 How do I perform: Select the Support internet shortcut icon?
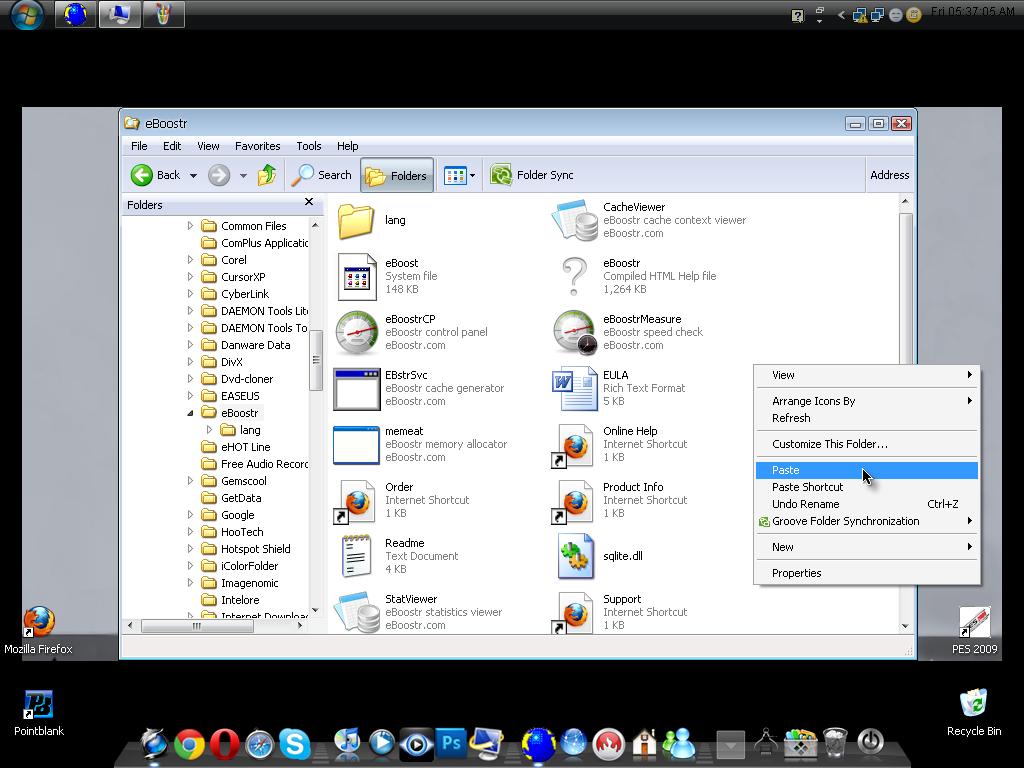coord(573,612)
